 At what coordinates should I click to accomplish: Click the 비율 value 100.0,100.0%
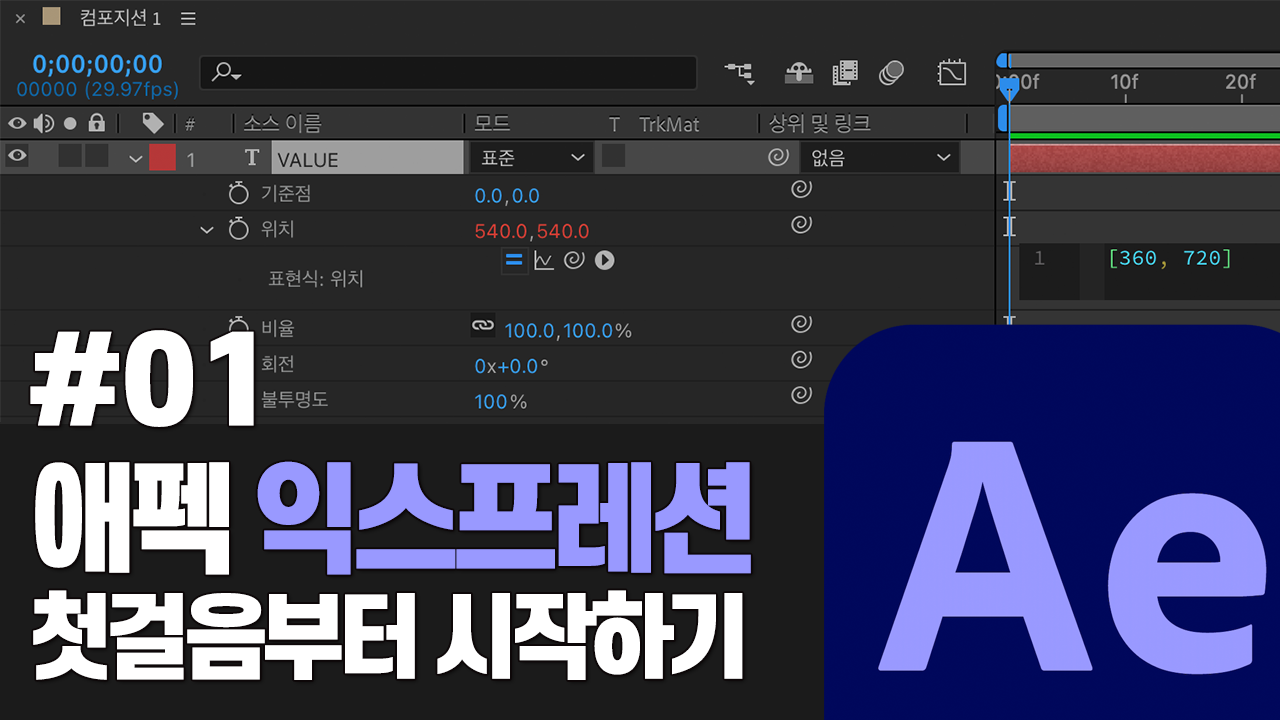pos(568,330)
